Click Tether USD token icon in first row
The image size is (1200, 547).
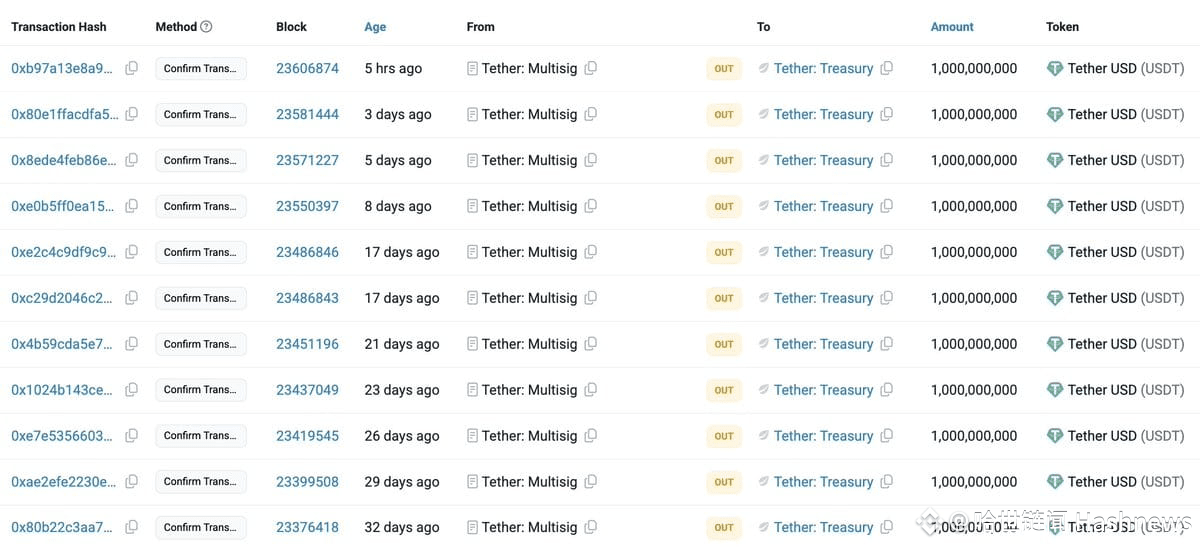click(1055, 68)
